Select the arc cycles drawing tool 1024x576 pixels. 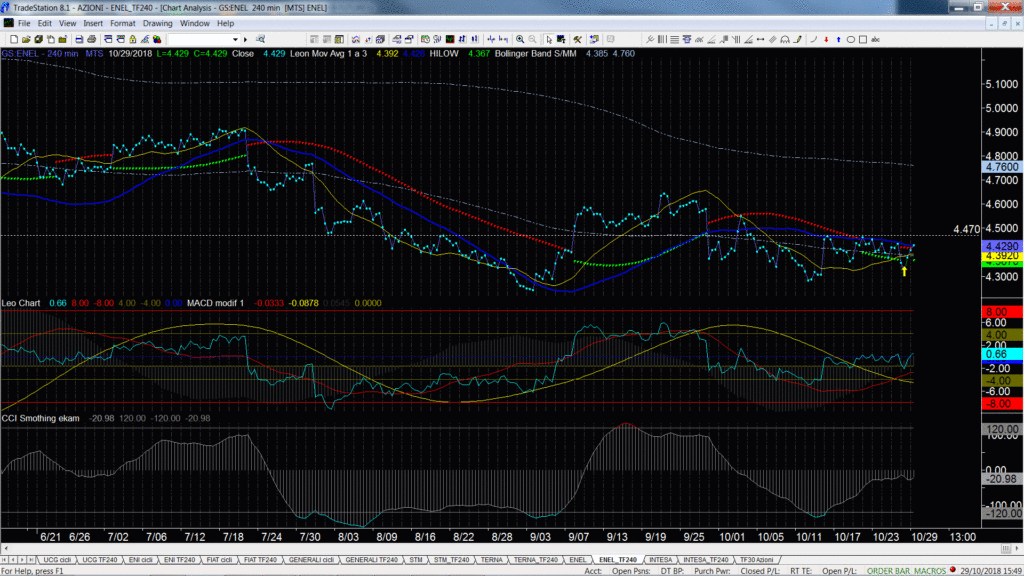tap(785, 40)
